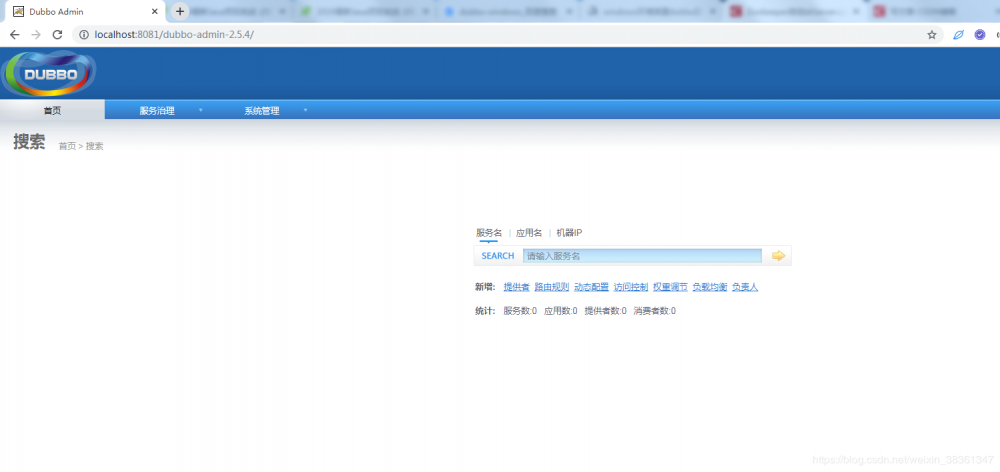Click the browser forward arrow
Viewport: 1000px width, 472px height.
click(36, 35)
